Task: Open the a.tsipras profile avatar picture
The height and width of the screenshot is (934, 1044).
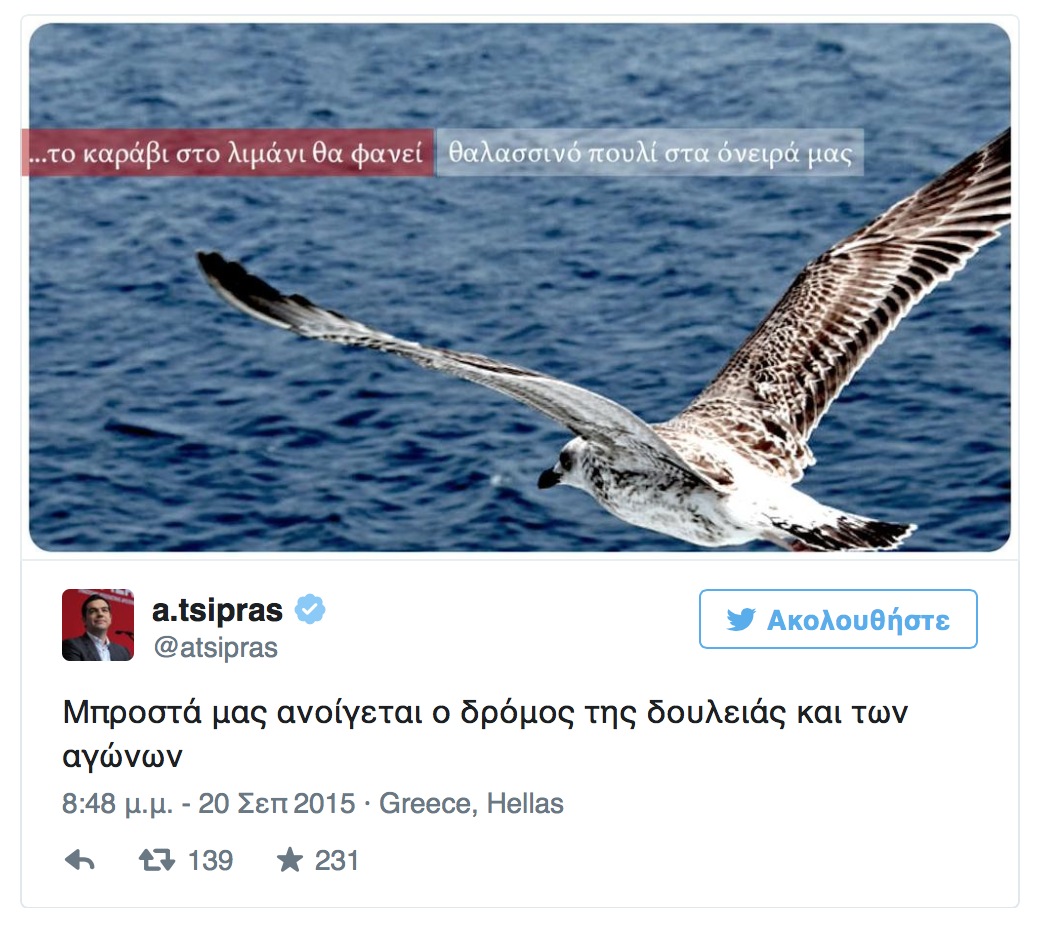Action: 98,624
